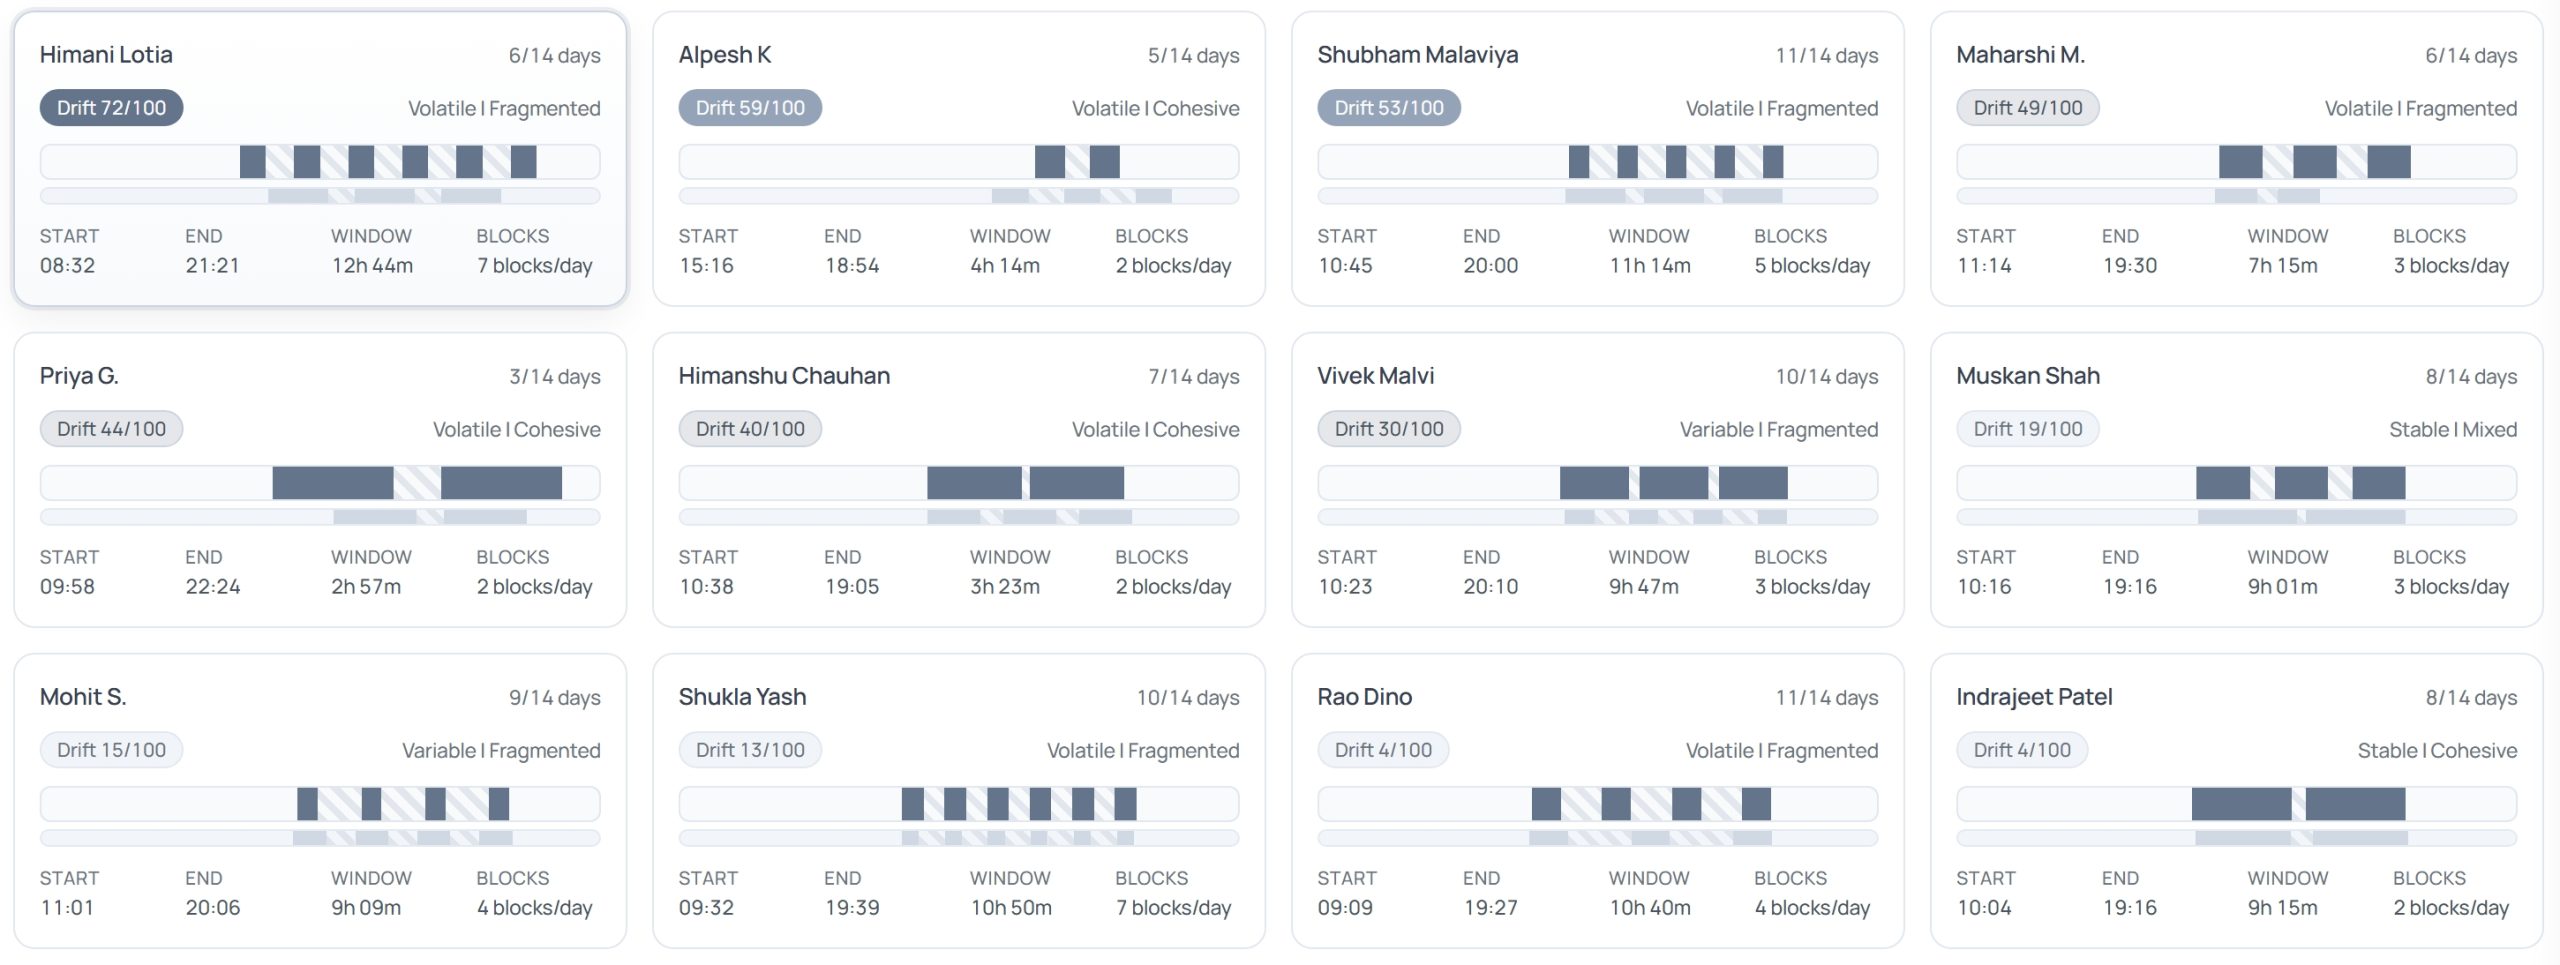Click Mohit S.'s Variable | Fragmented label
Image resolution: width=2560 pixels, height=965 pixels.
coord(501,751)
